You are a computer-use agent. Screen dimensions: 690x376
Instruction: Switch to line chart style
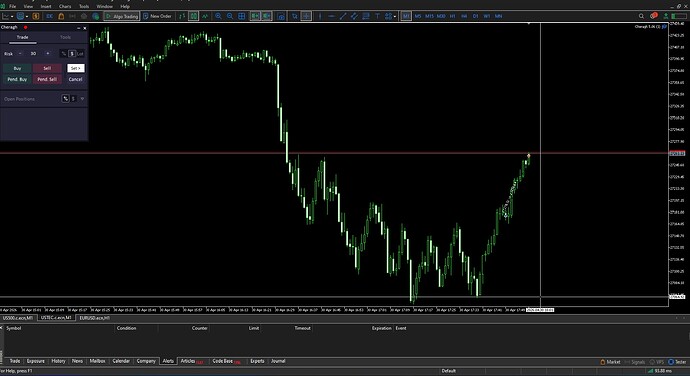[205, 16]
